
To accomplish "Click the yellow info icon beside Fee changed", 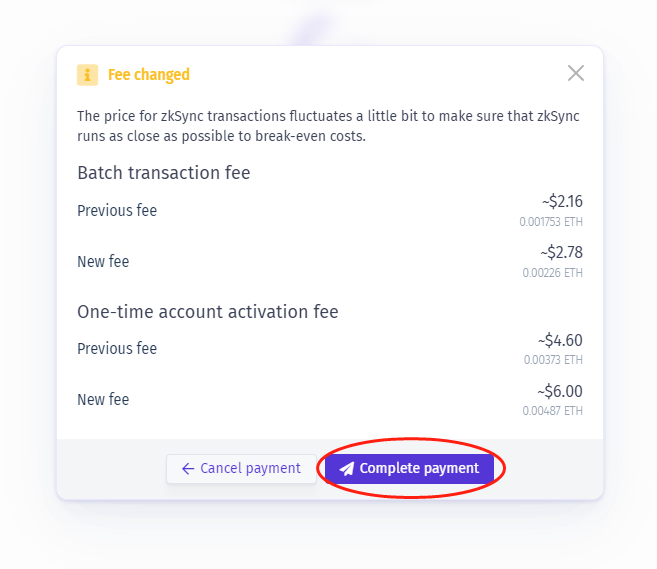I will tap(88, 75).
